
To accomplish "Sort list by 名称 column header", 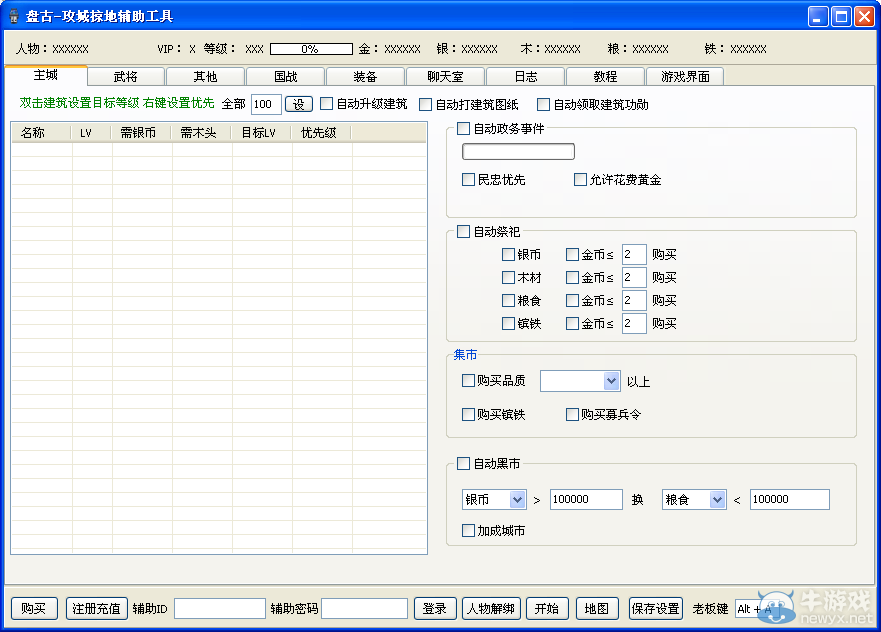I will click(42, 133).
